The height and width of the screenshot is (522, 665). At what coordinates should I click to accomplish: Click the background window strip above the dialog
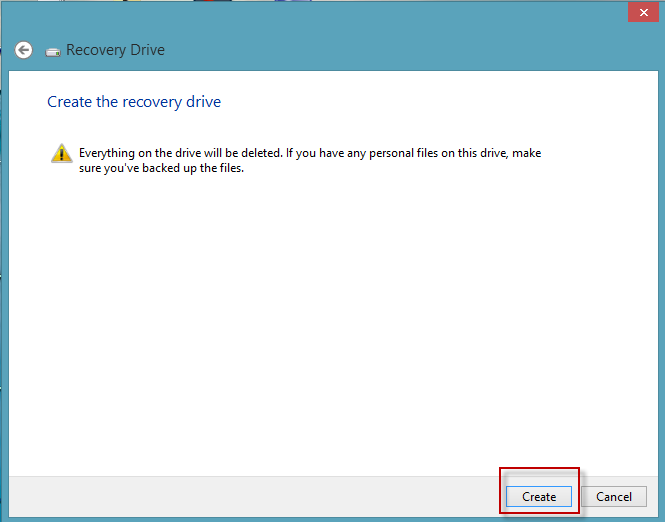(x=170, y=0)
